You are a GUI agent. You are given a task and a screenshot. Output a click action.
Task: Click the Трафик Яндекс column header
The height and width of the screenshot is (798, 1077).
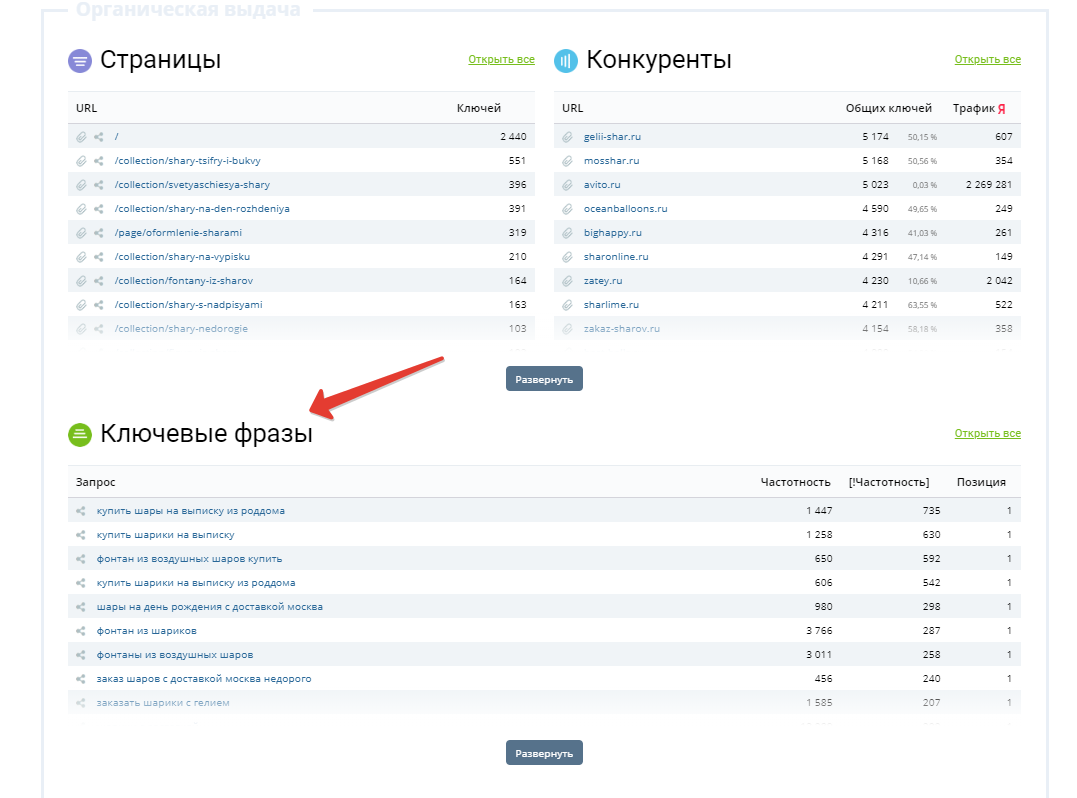(979, 108)
